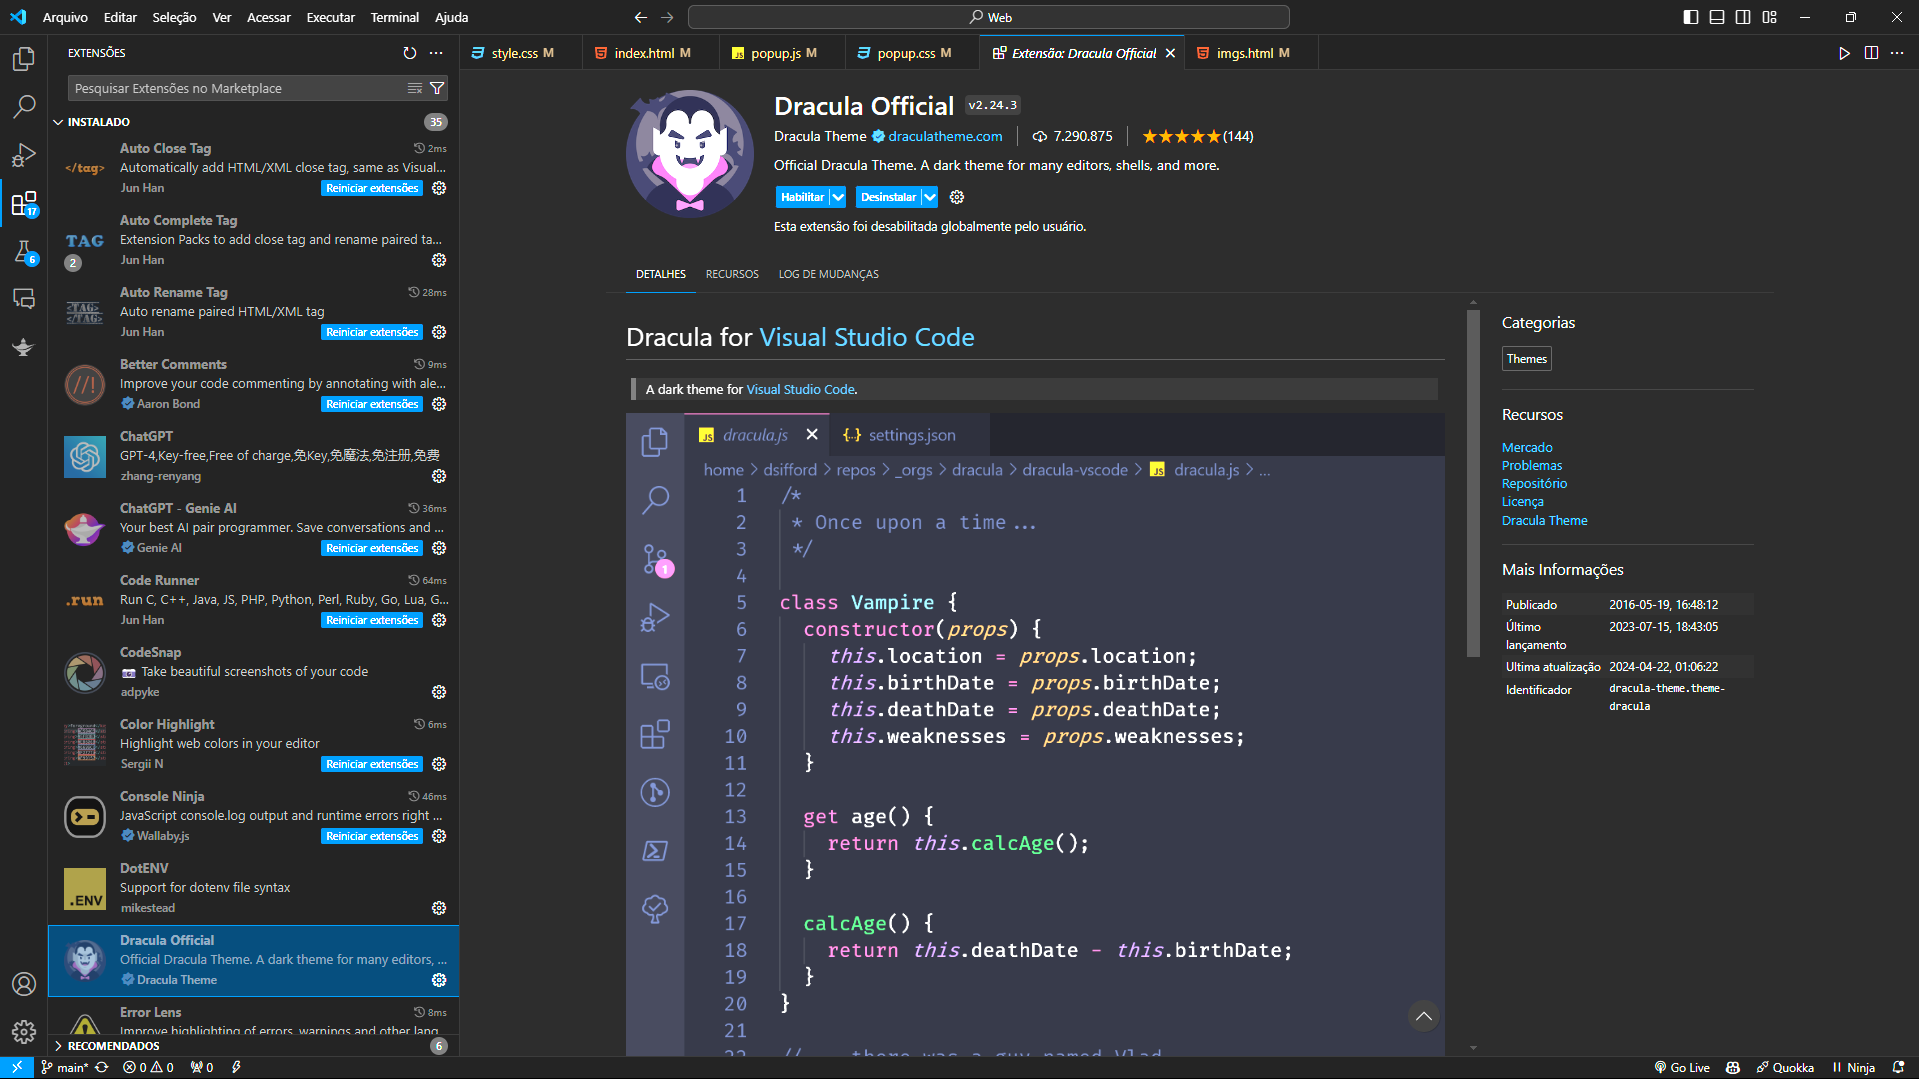Viewport: 1919px width, 1079px height.
Task: Open the RECURSOS tab
Action: (x=732, y=274)
